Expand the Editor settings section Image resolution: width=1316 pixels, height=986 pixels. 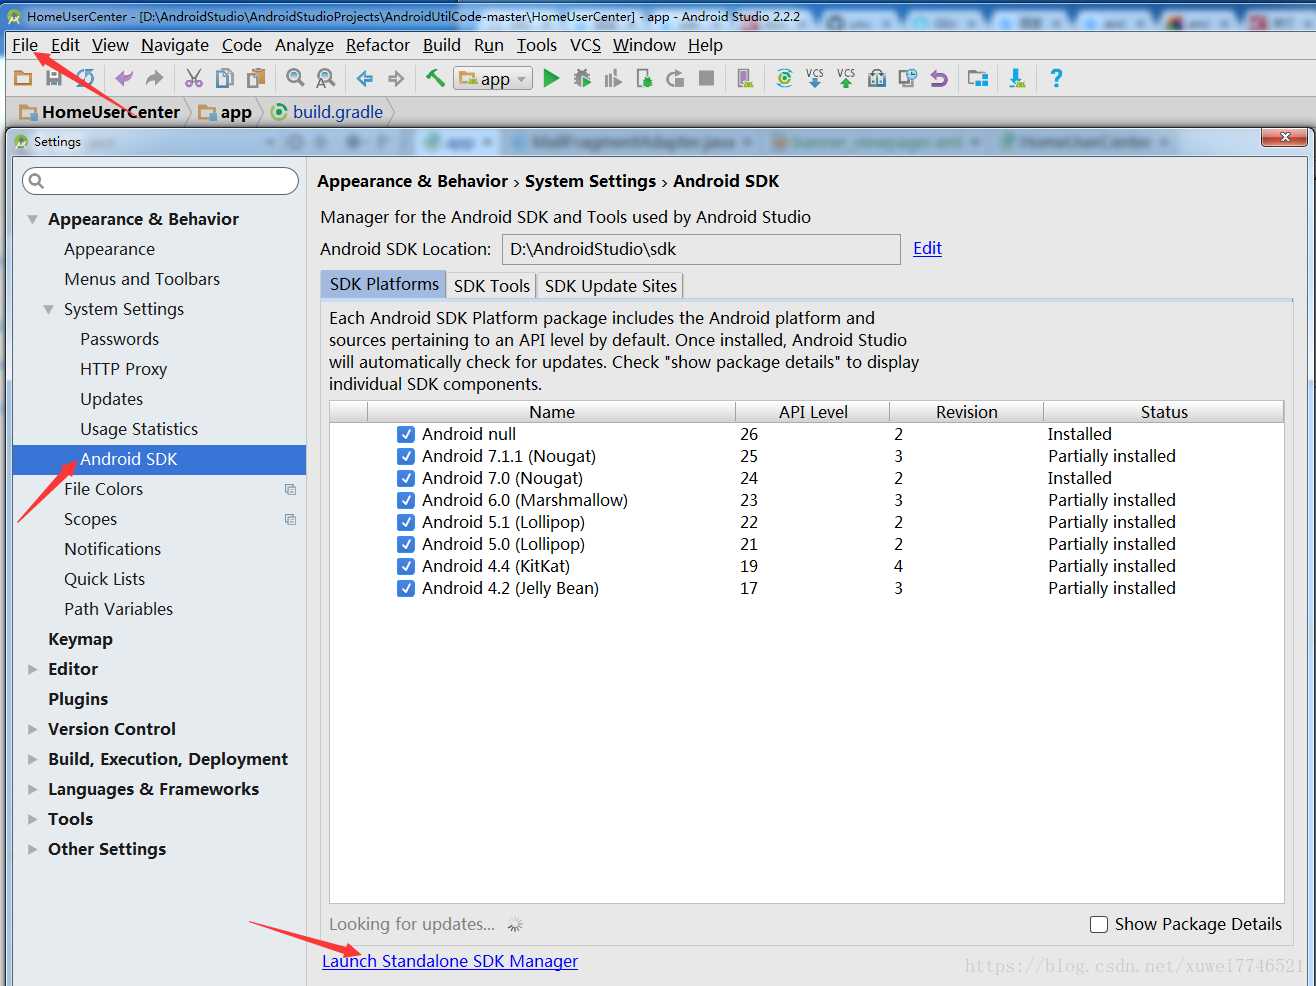click(31, 668)
